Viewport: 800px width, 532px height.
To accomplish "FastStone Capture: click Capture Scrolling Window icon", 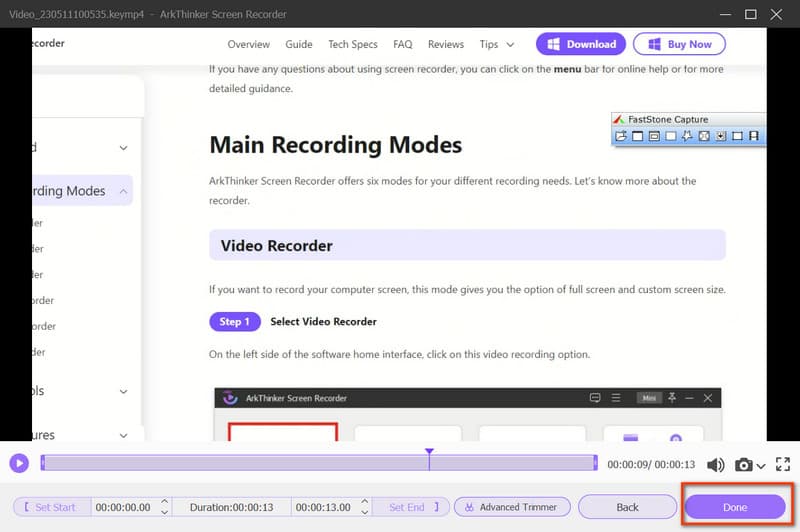I will click(721, 136).
